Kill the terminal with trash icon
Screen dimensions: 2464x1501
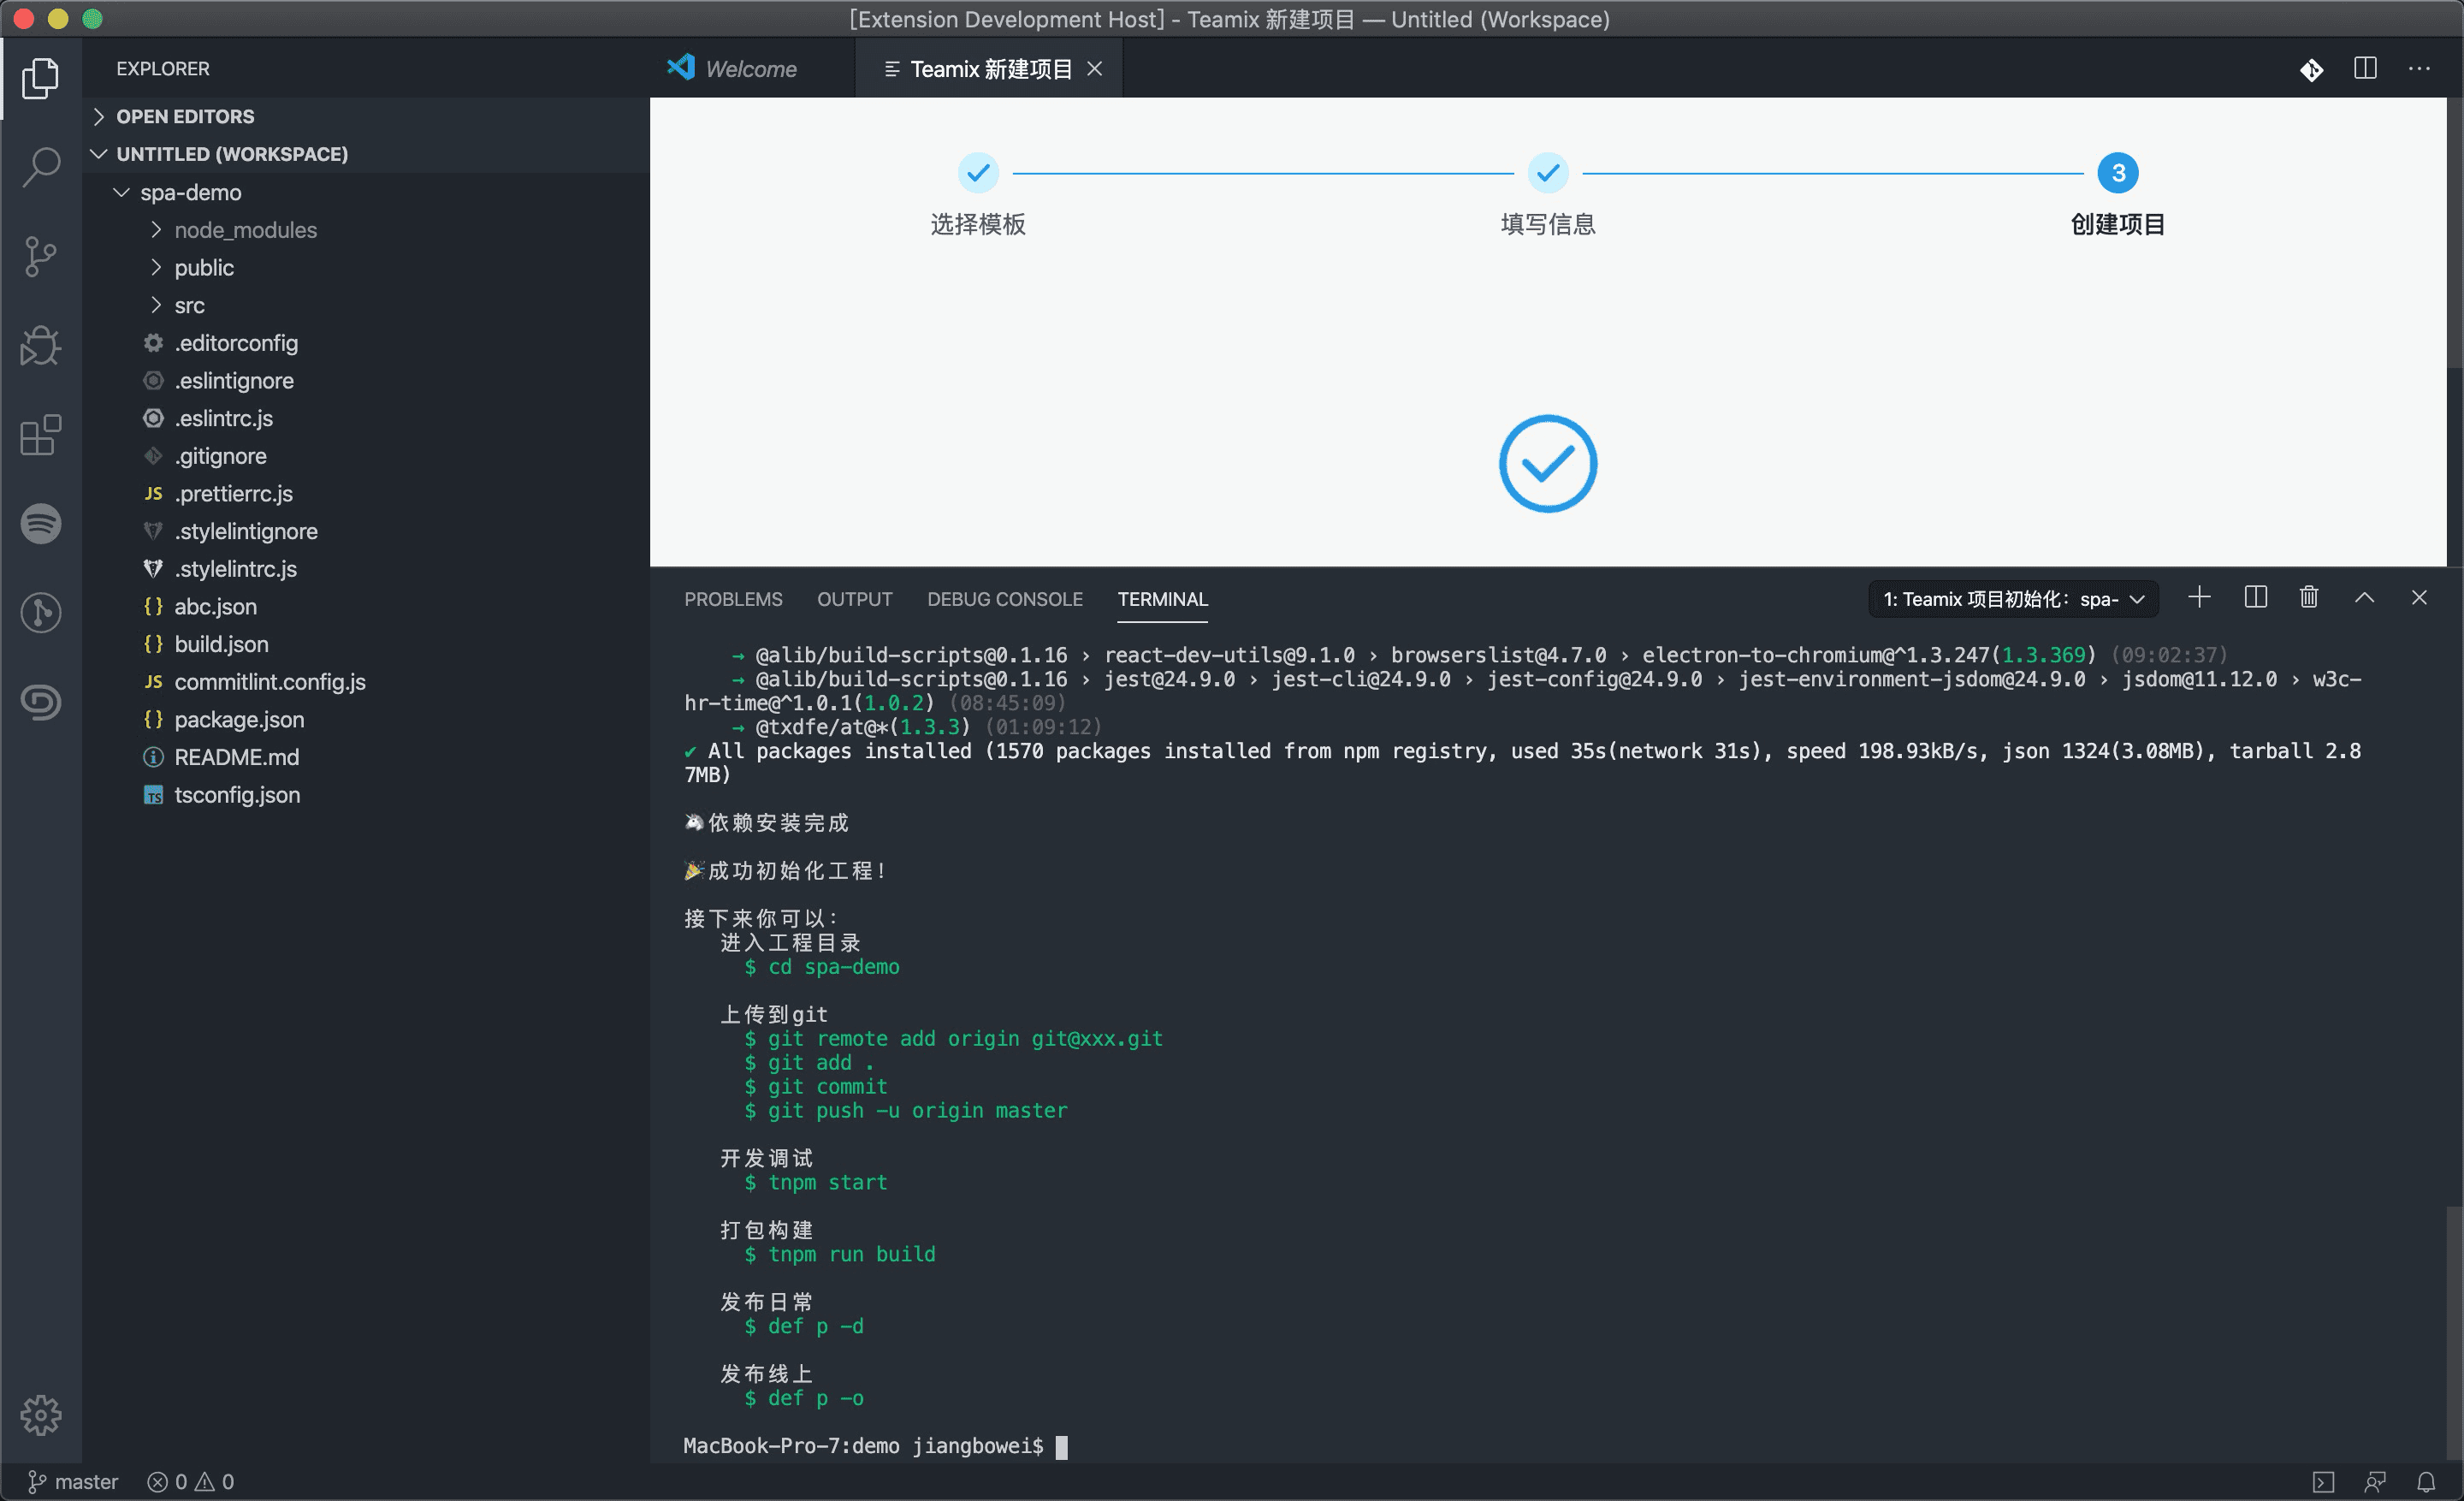pyautogui.click(x=2308, y=598)
